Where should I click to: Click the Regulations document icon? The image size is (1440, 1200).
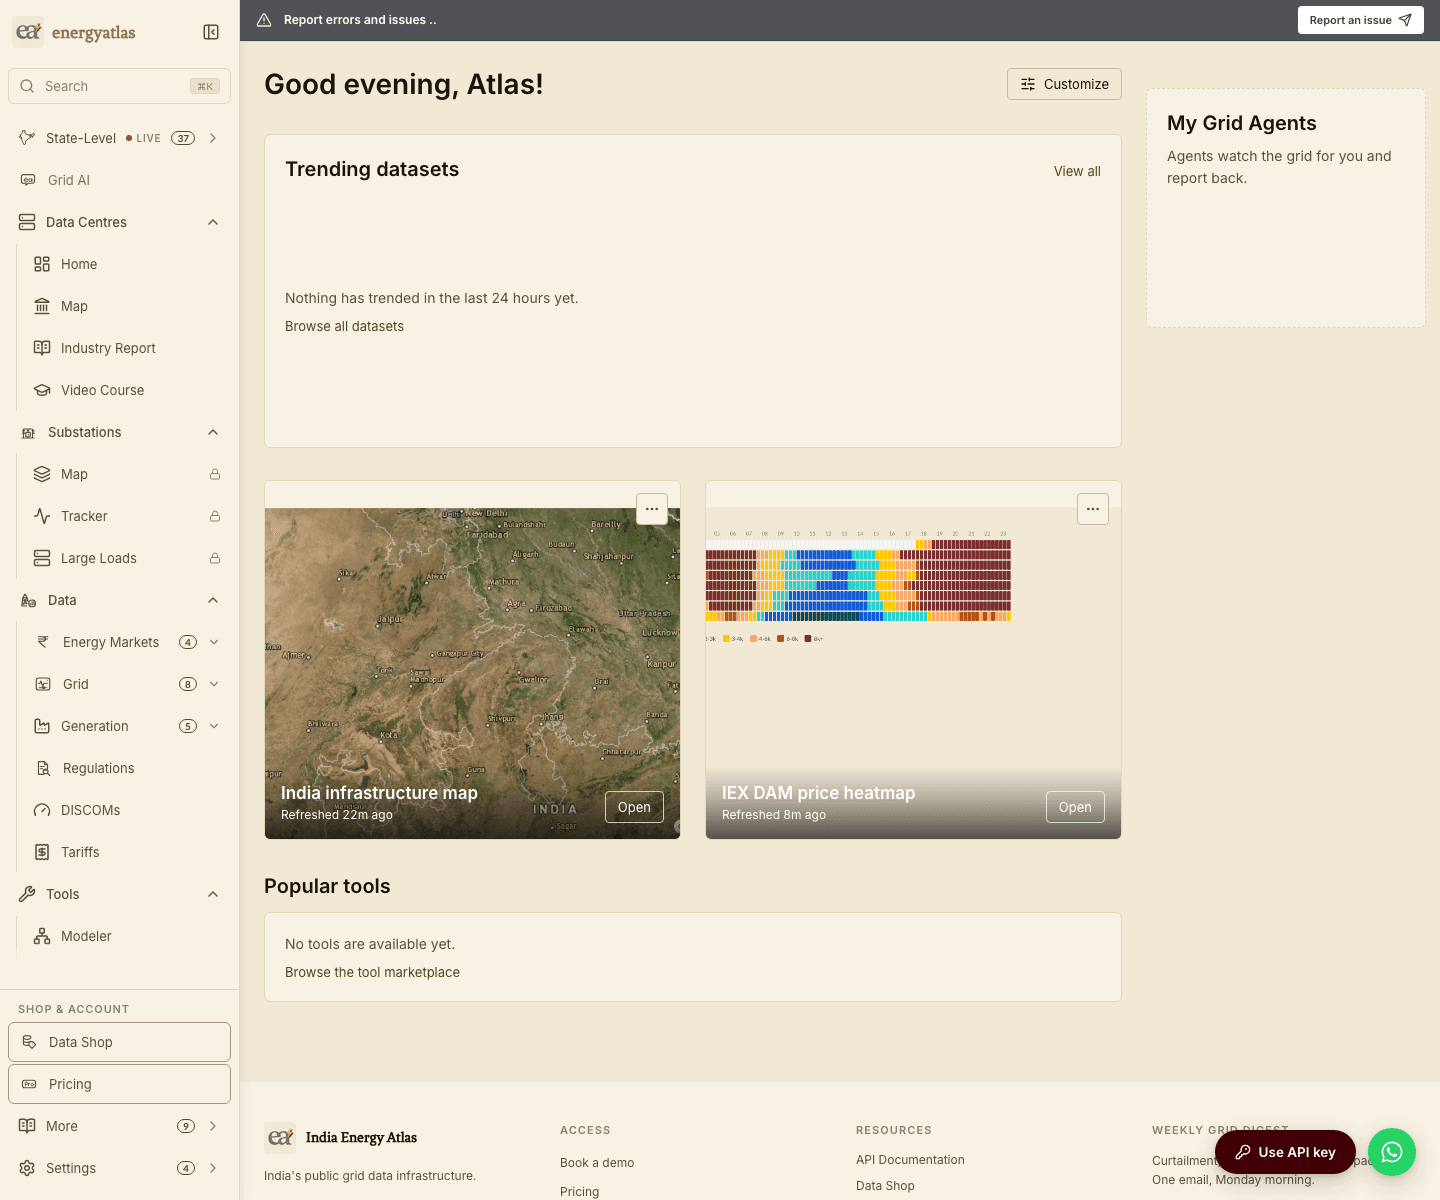click(43, 768)
